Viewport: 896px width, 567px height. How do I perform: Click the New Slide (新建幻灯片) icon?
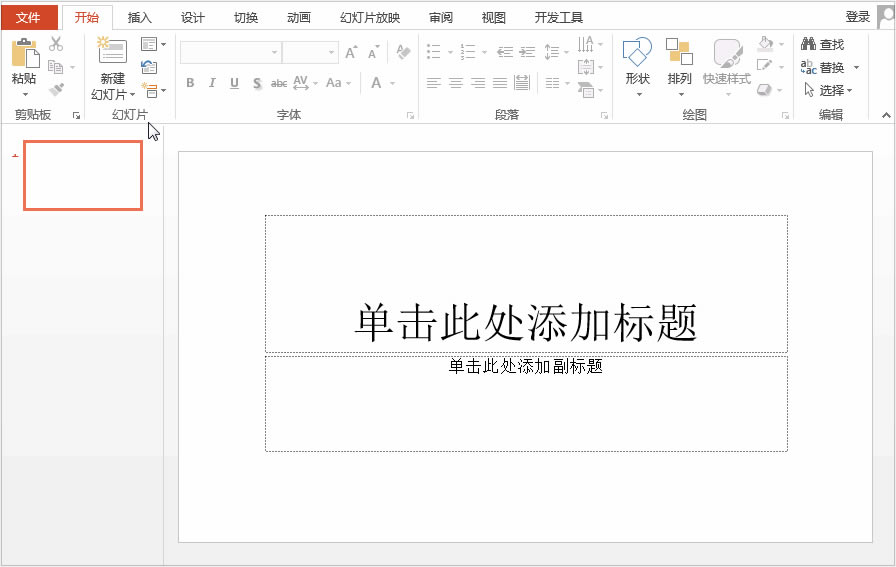(111, 51)
